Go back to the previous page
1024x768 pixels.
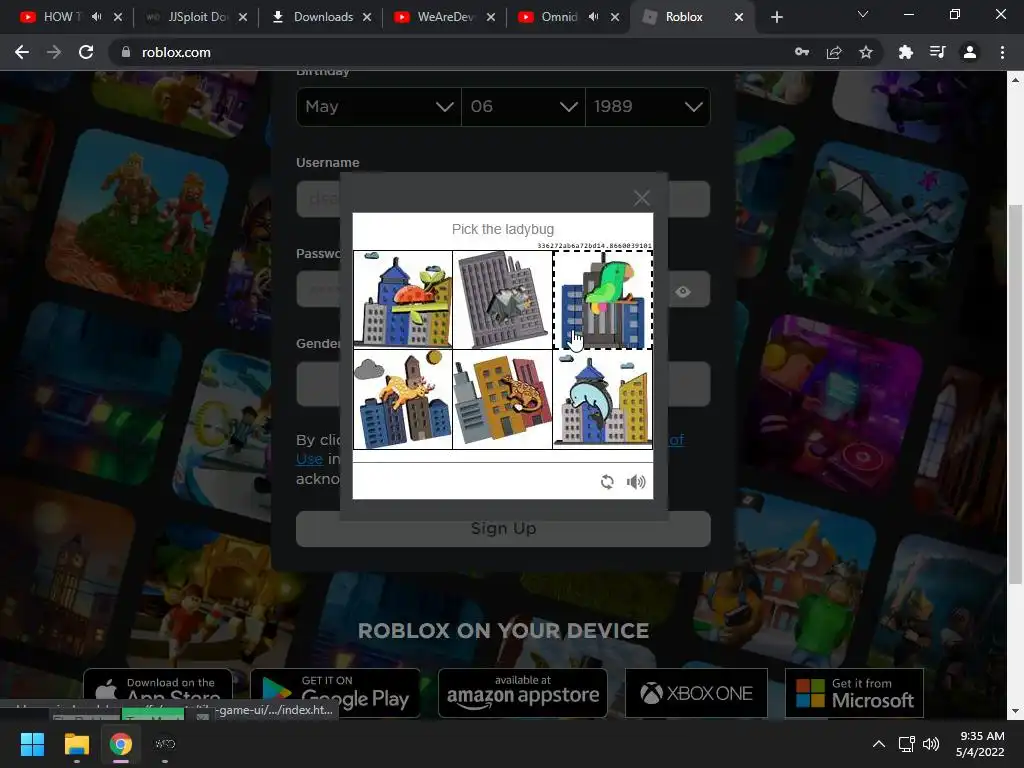[22, 52]
